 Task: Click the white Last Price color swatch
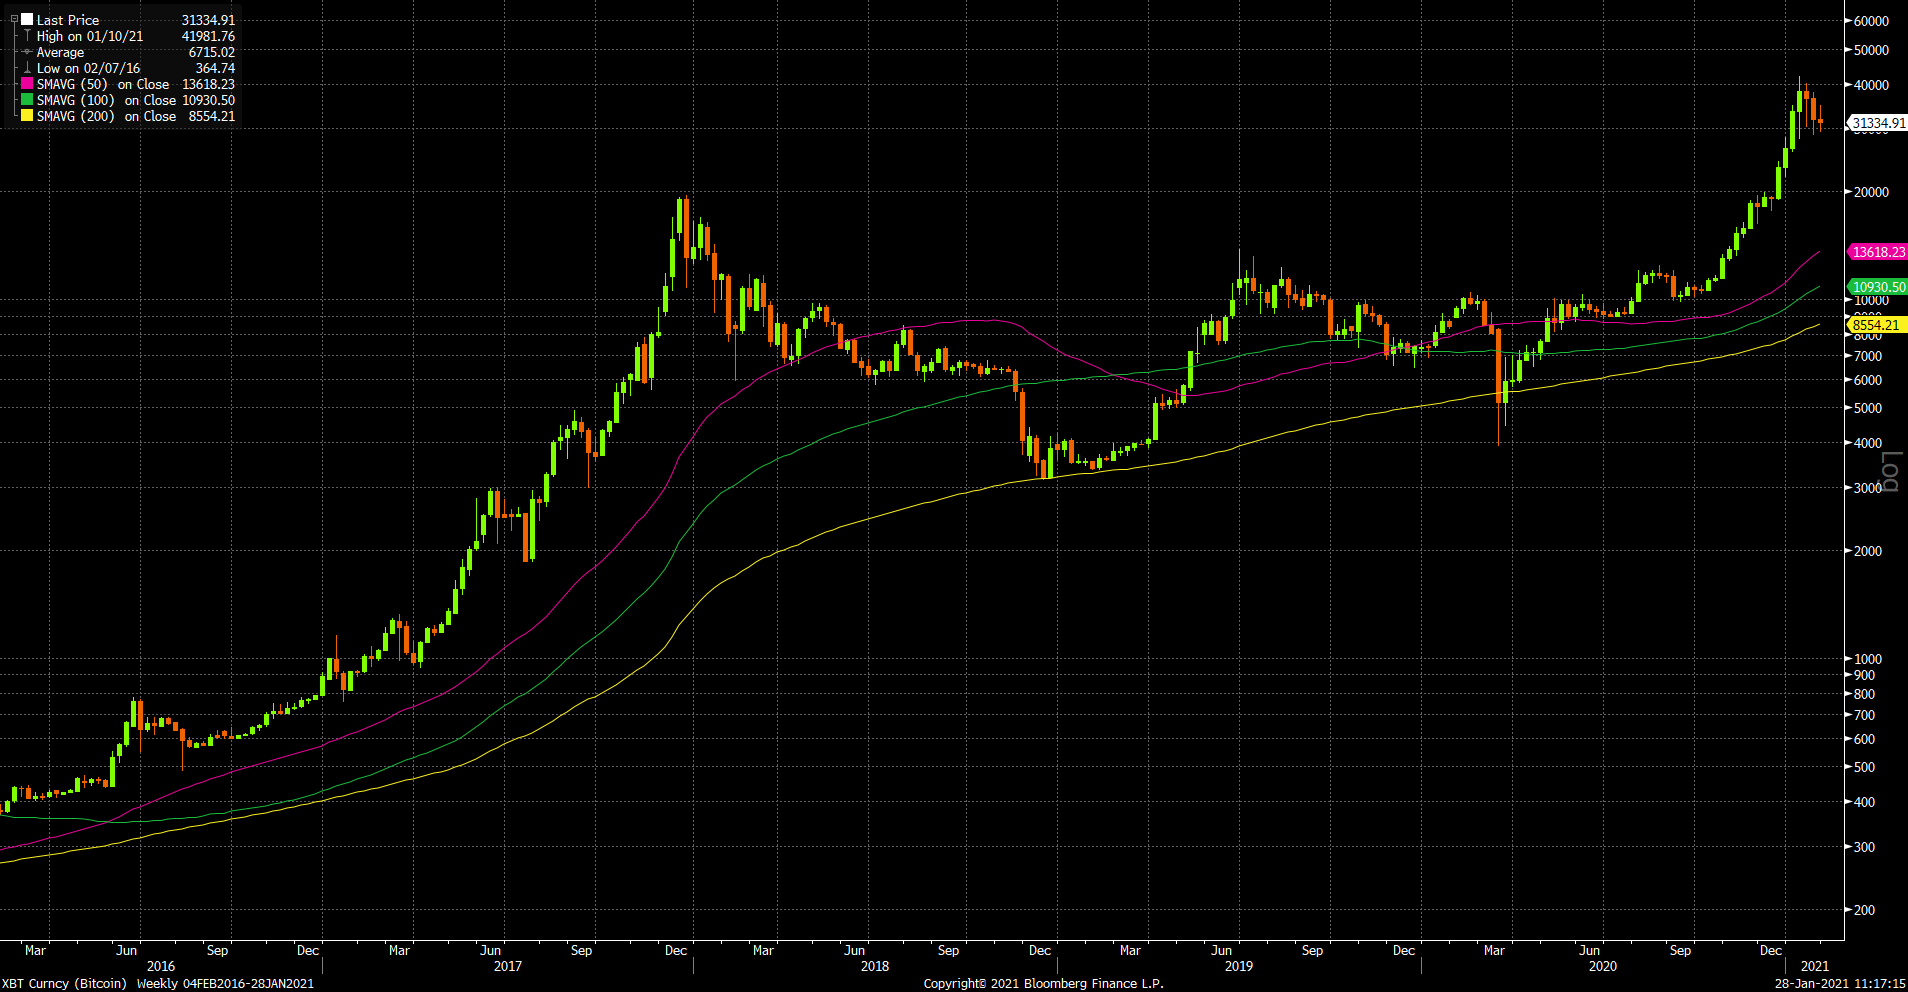tap(27, 19)
